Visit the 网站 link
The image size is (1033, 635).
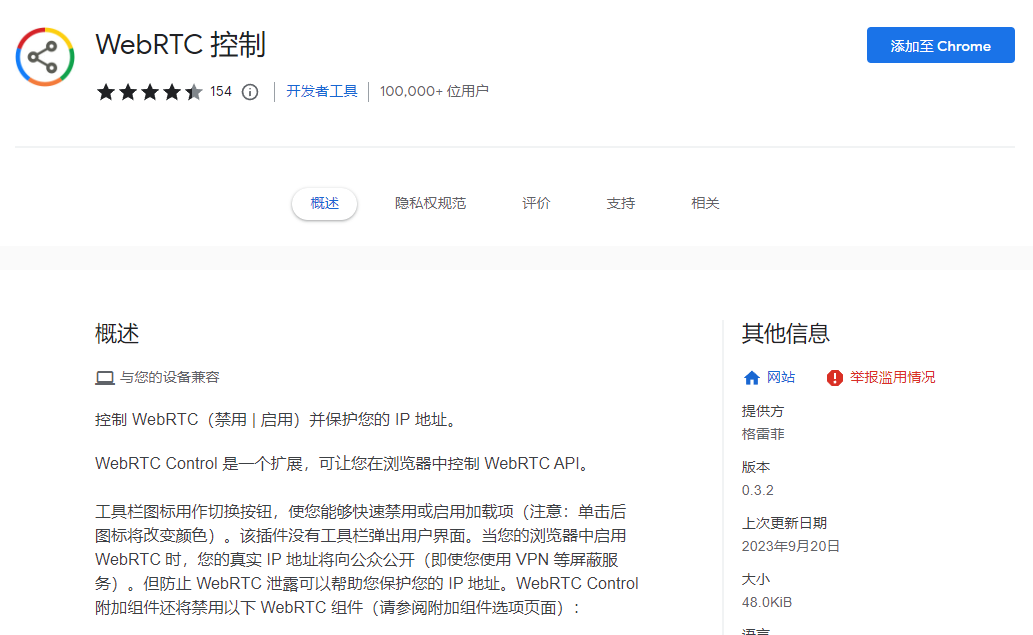pyautogui.click(x=781, y=377)
